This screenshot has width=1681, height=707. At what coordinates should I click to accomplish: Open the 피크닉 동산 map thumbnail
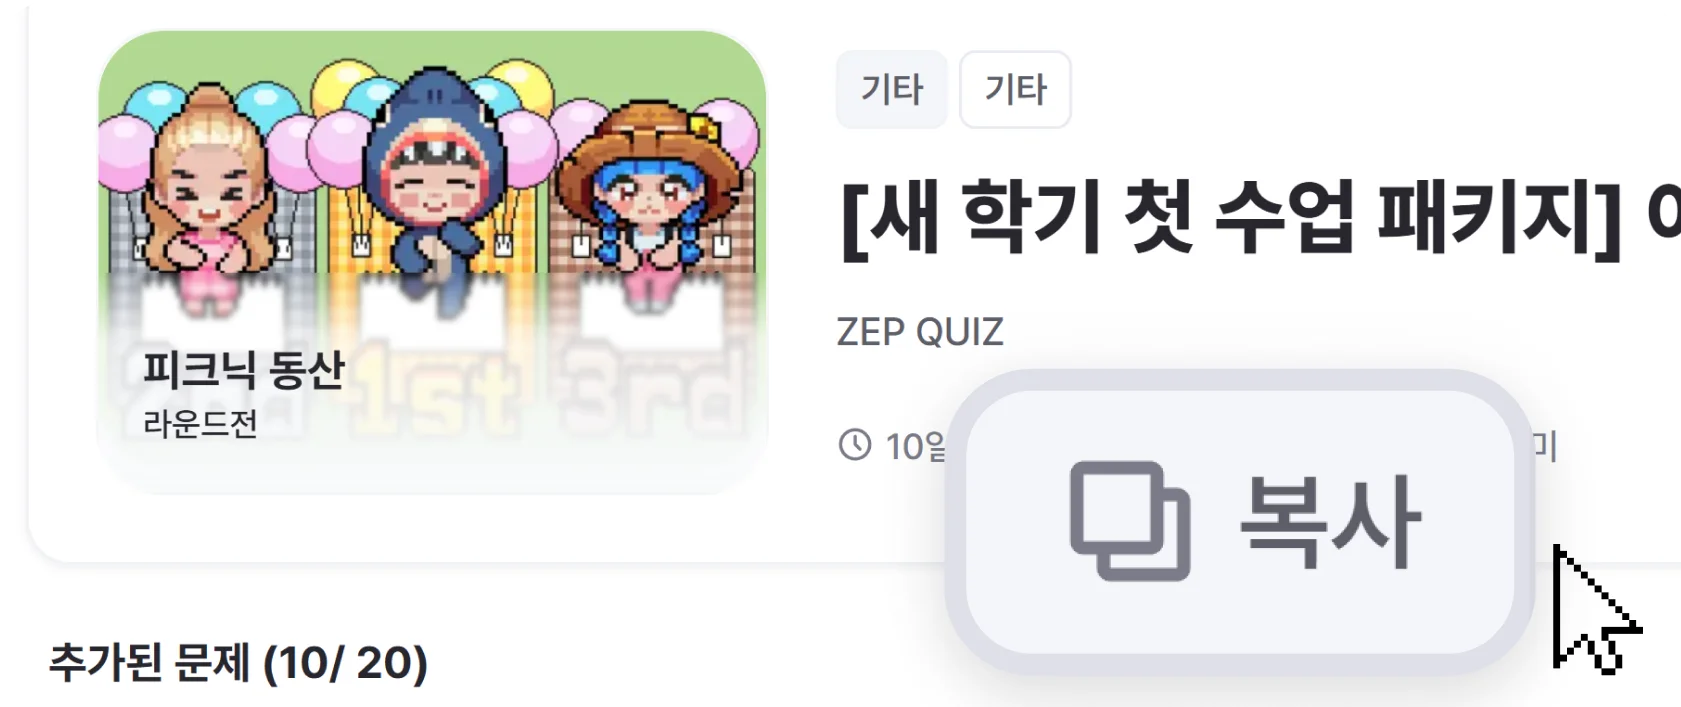click(x=432, y=261)
